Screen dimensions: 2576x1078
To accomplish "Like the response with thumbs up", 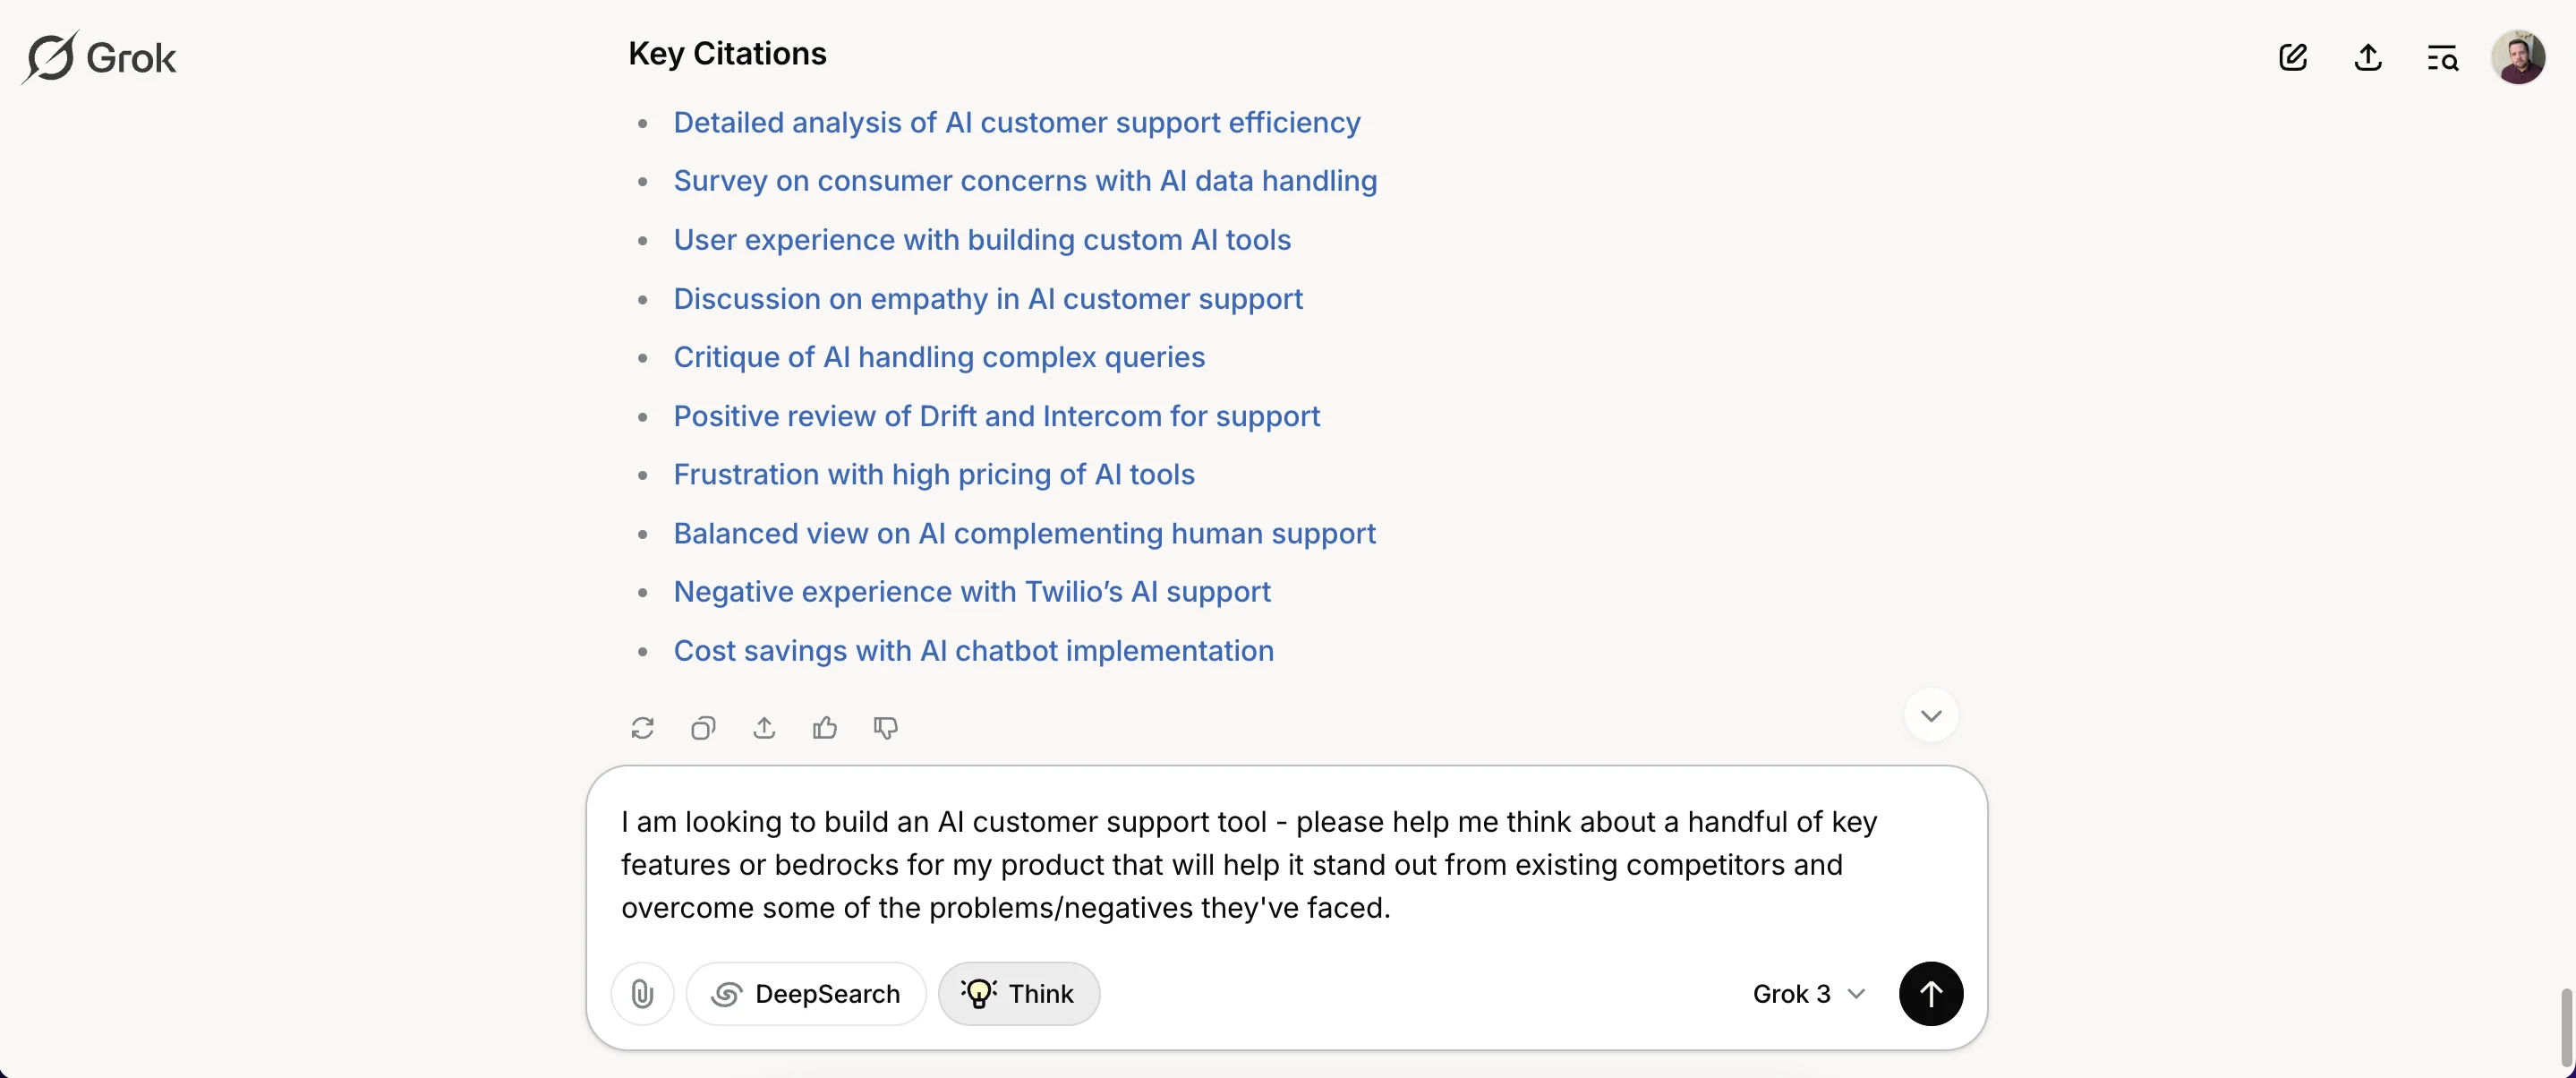I will coord(825,728).
